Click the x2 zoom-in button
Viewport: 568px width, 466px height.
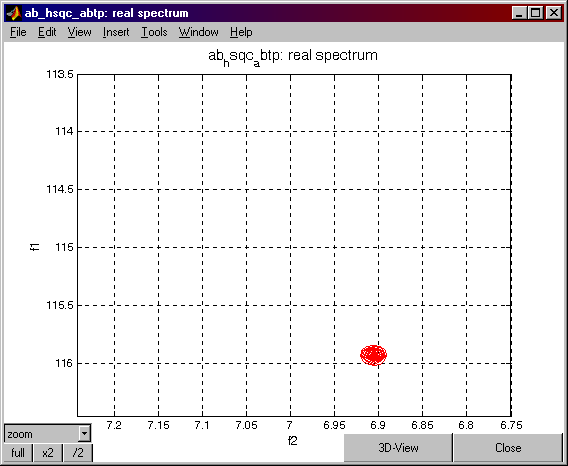pos(48,453)
